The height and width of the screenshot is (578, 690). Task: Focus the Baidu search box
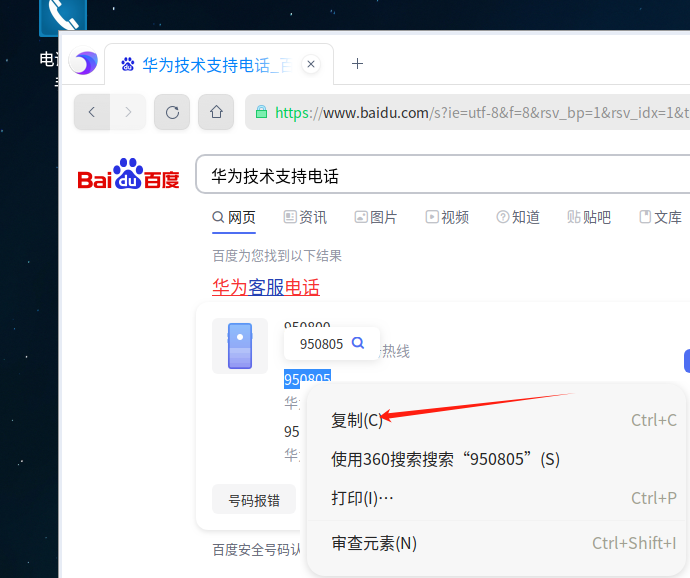pyautogui.click(x=443, y=174)
